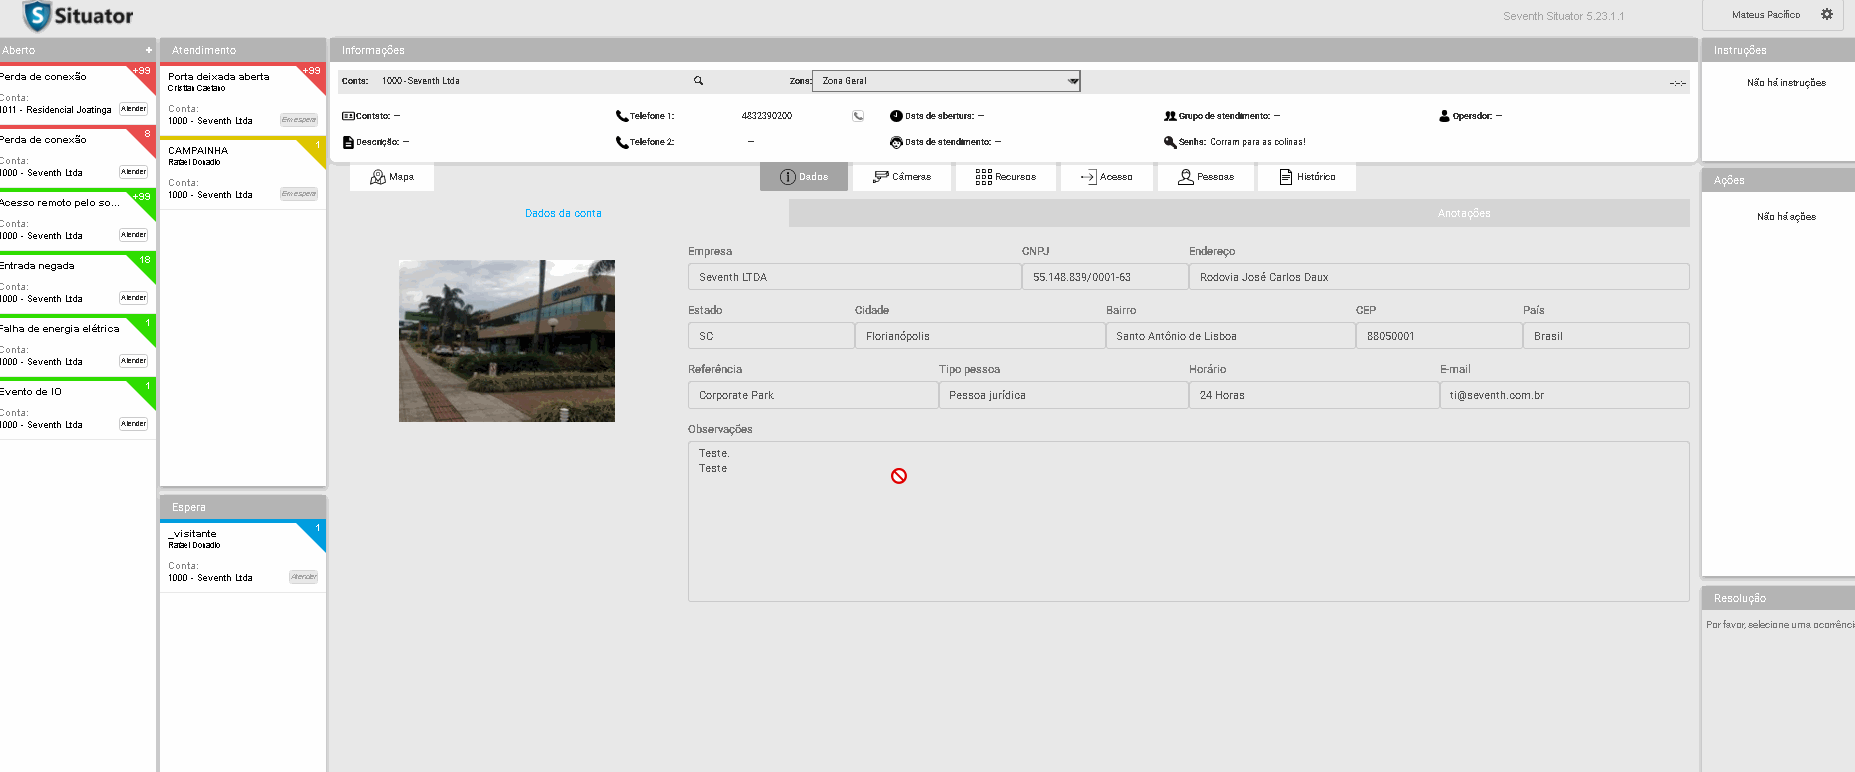Click Atender on _visitante waiting card
This screenshot has width=1855, height=772.
click(x=304, y=577)
